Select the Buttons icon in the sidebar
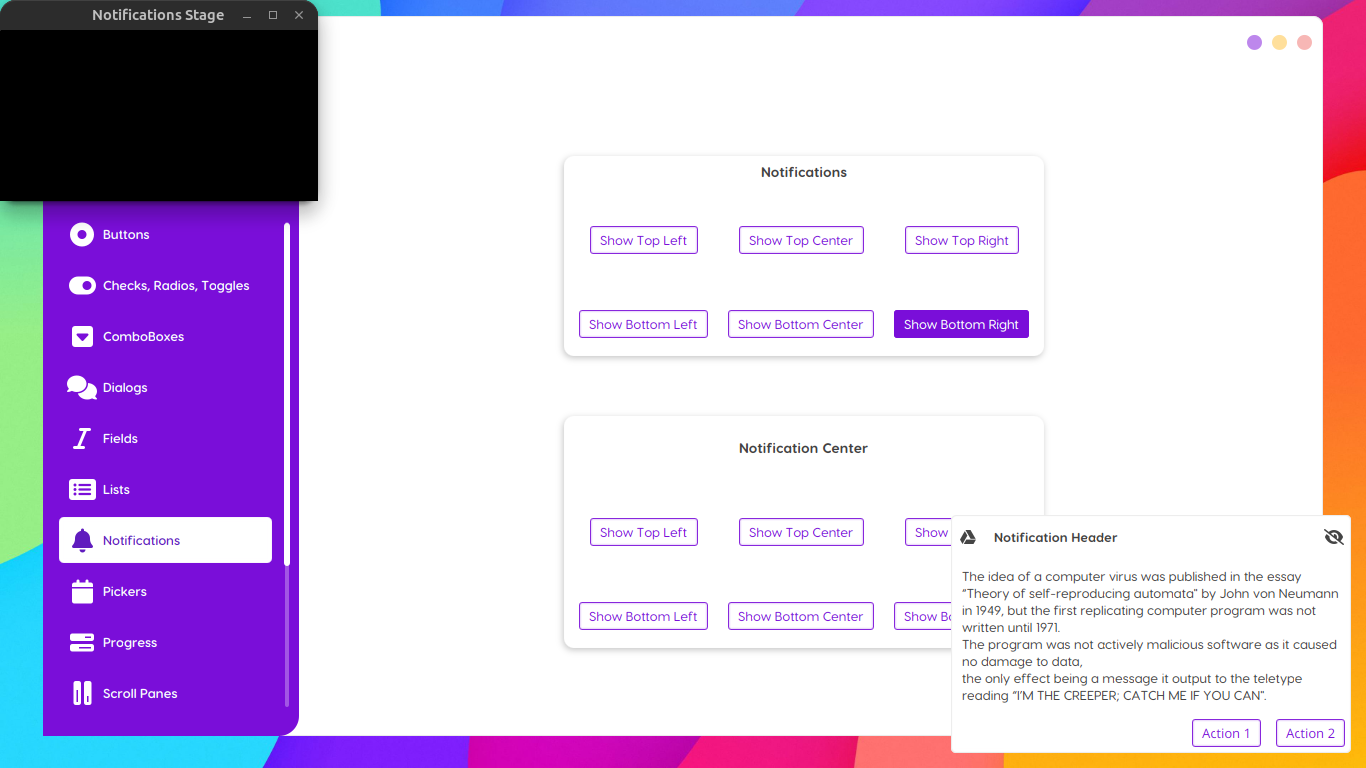The image size is (1366, 768). coord(82,234)
